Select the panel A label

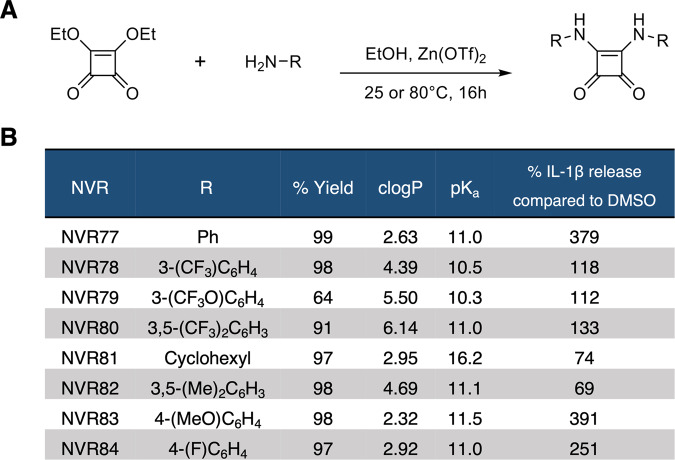(11, 12)
